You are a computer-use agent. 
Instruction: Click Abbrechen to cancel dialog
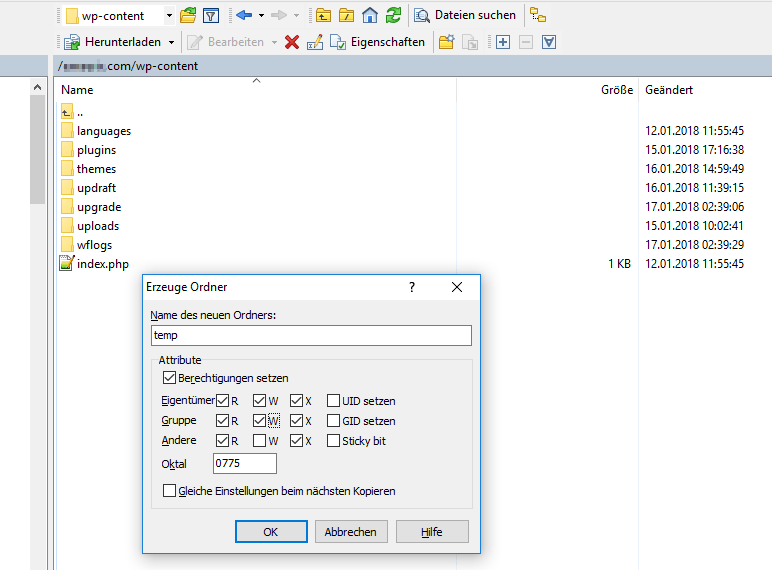pyautogui.click(x=351, y=532)
